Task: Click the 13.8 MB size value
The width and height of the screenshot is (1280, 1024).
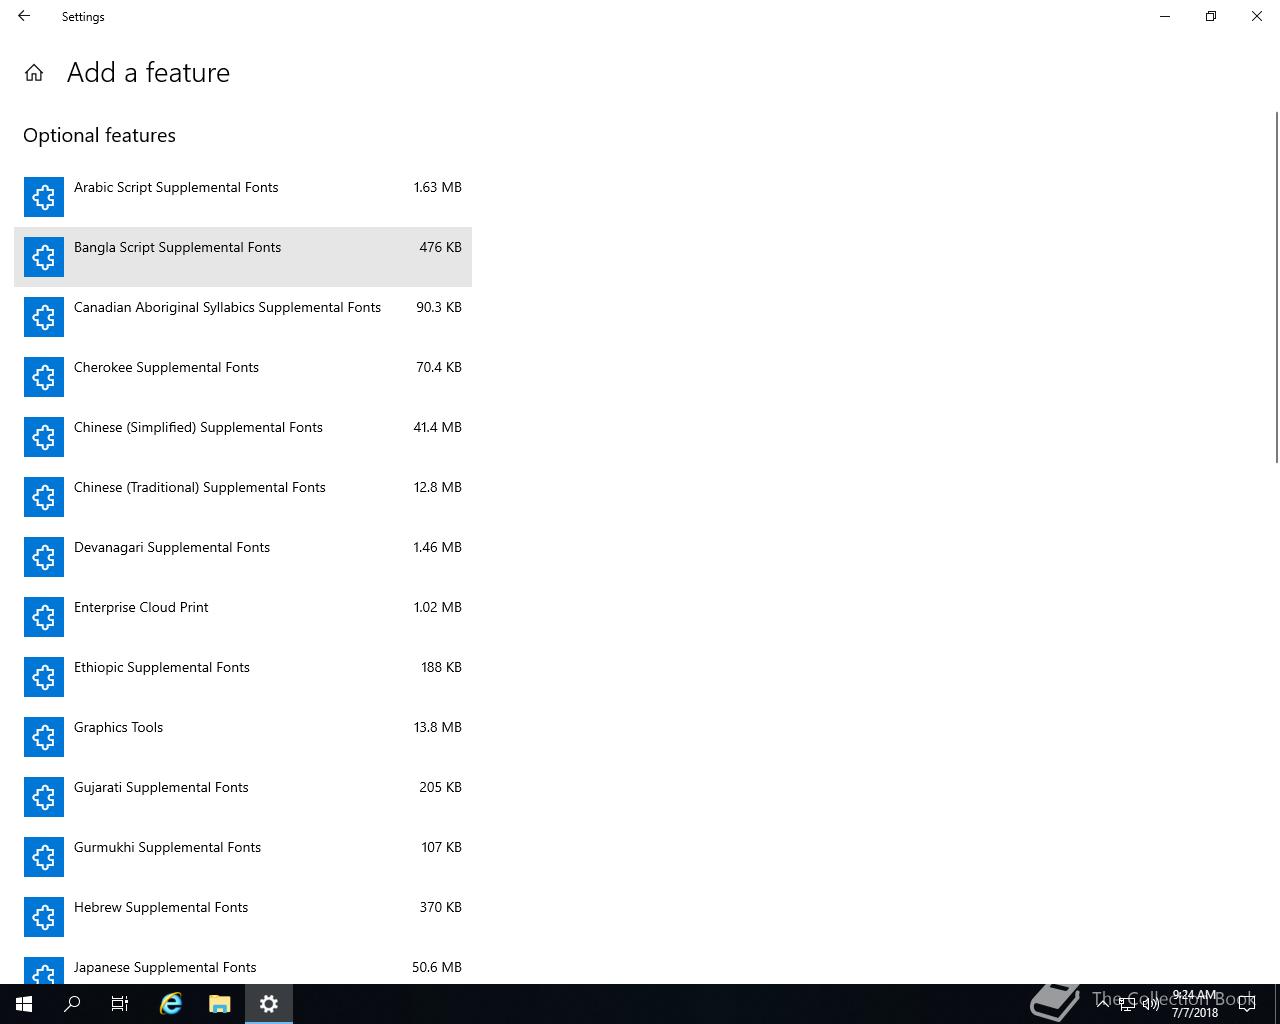Action: (x=438, y=727)
